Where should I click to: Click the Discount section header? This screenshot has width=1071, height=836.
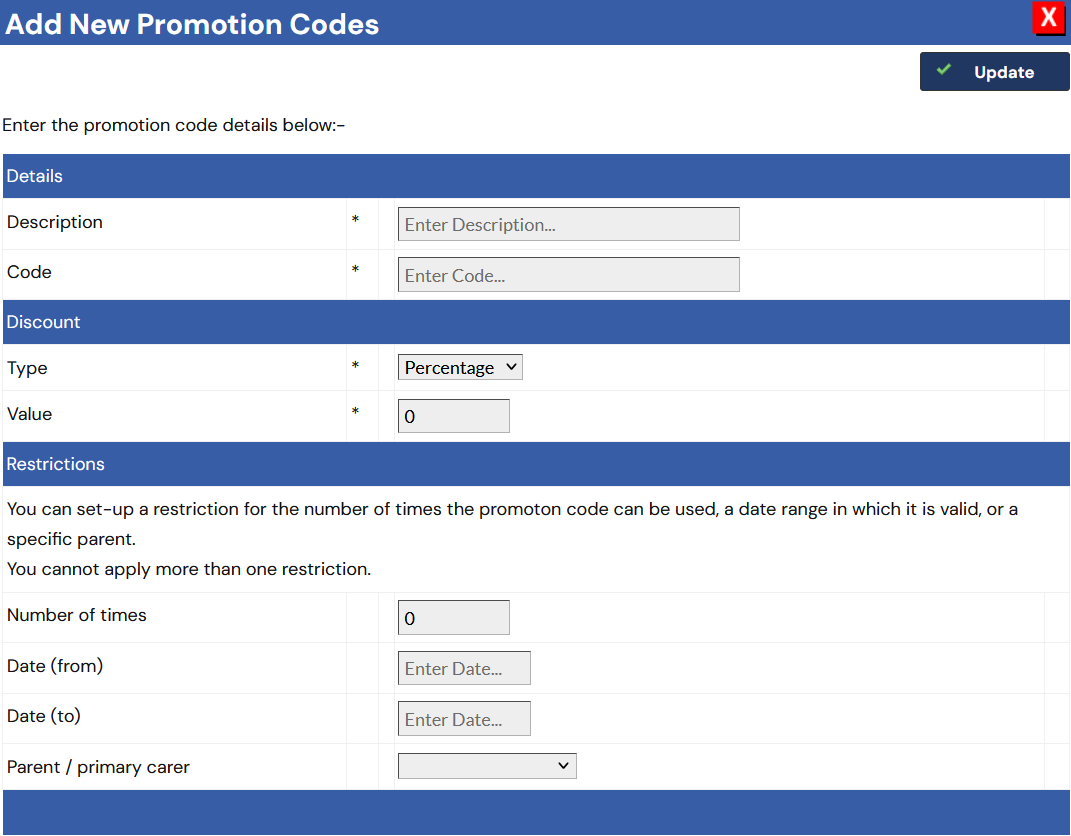click(x=44, y=322)
